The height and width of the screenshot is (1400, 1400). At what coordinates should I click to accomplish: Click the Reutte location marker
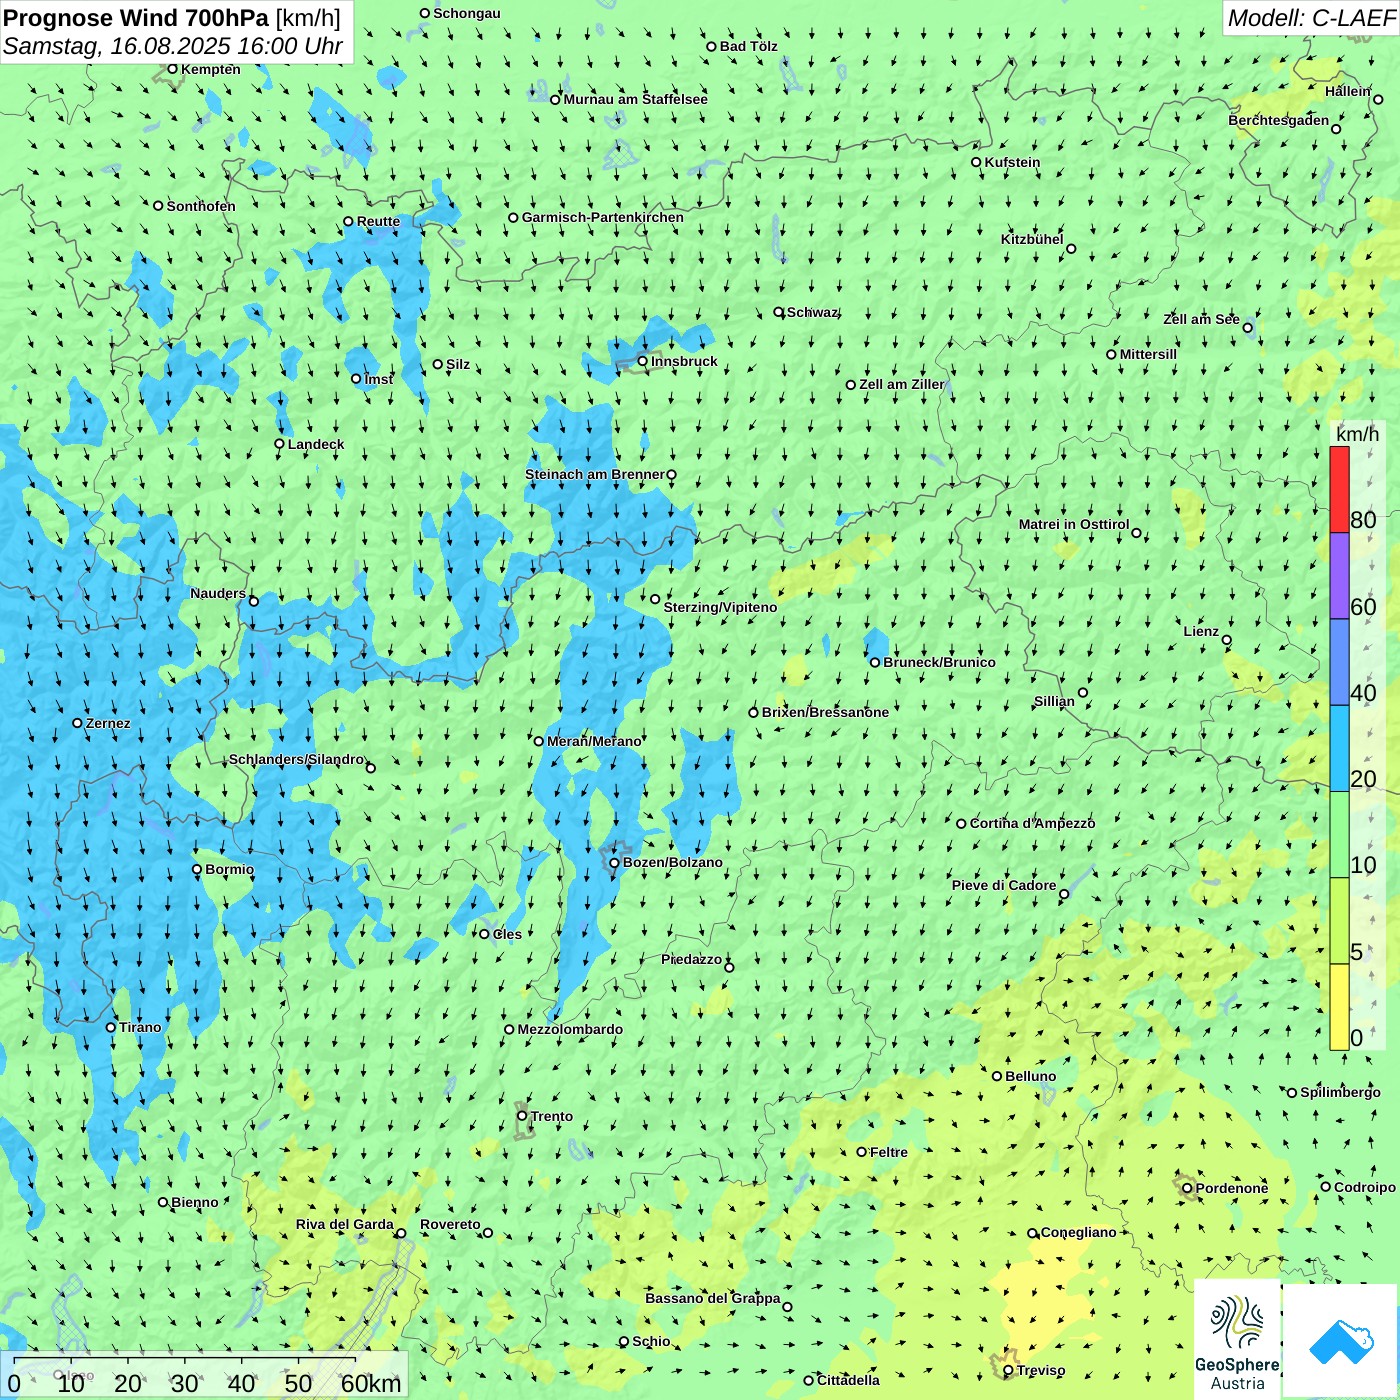(349, 222)
